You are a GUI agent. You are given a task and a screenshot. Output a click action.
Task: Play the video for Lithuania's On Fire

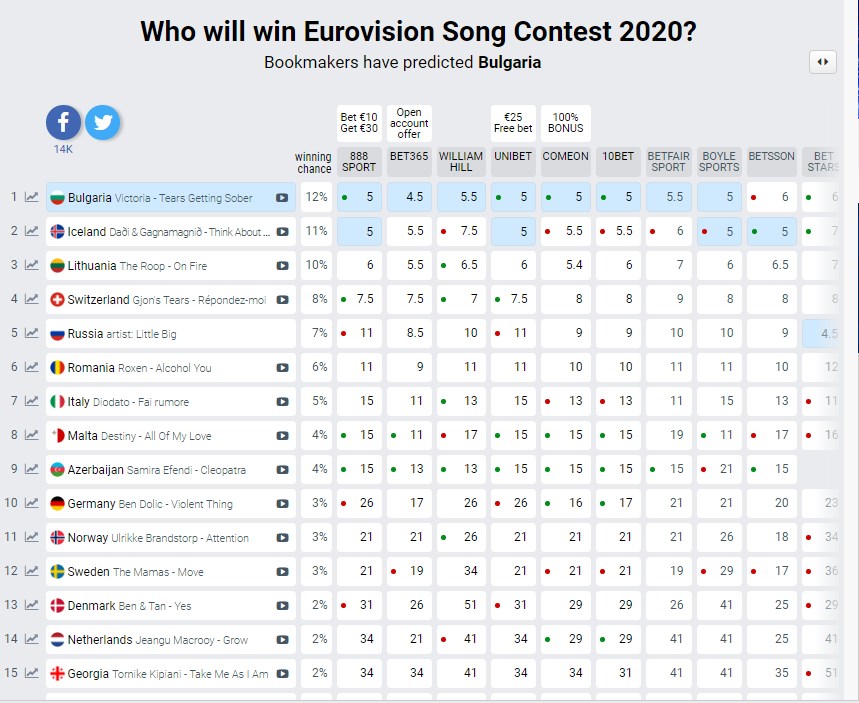tap(282, 266)
